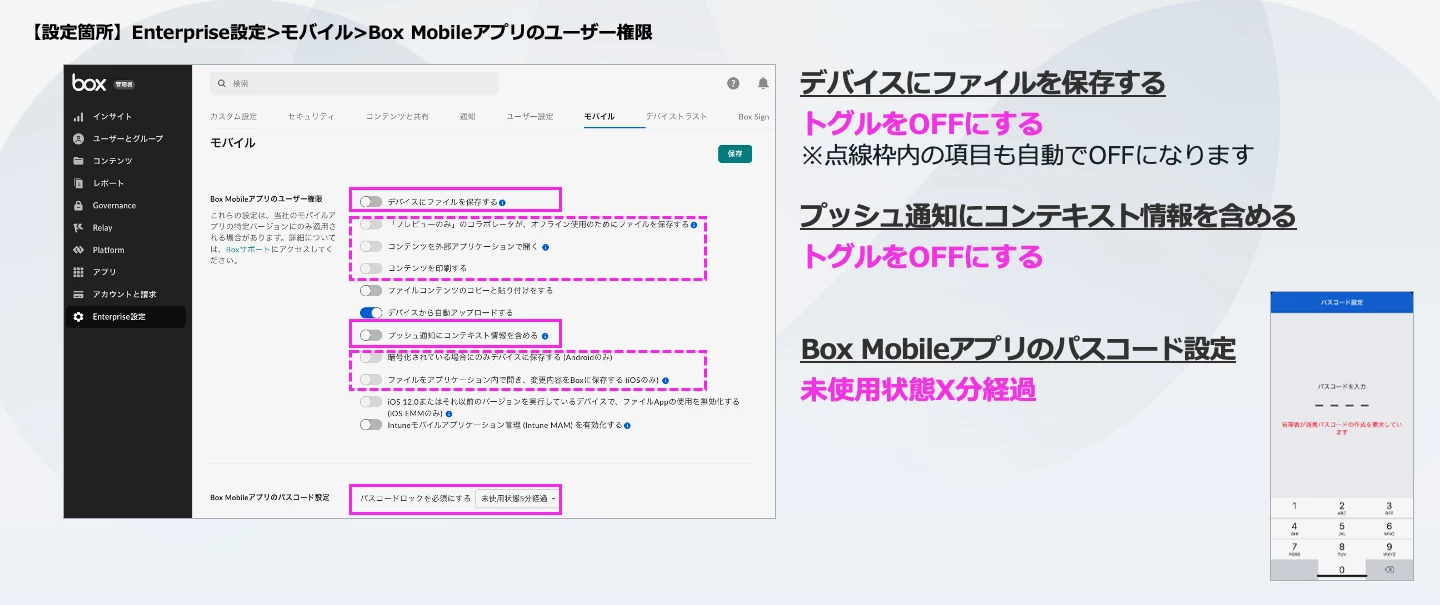Open Relay in the sidebar

tap(93, 227)
